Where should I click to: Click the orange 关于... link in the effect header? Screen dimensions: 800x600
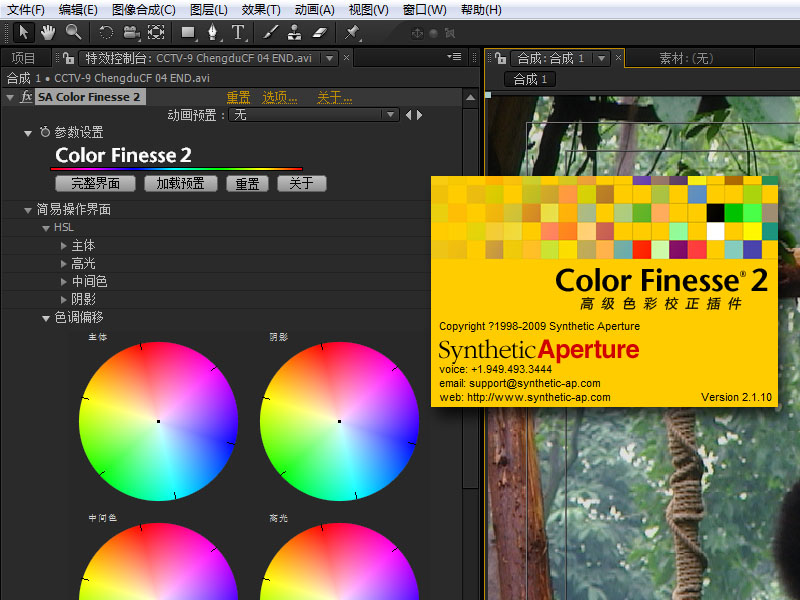click(335, 97)
